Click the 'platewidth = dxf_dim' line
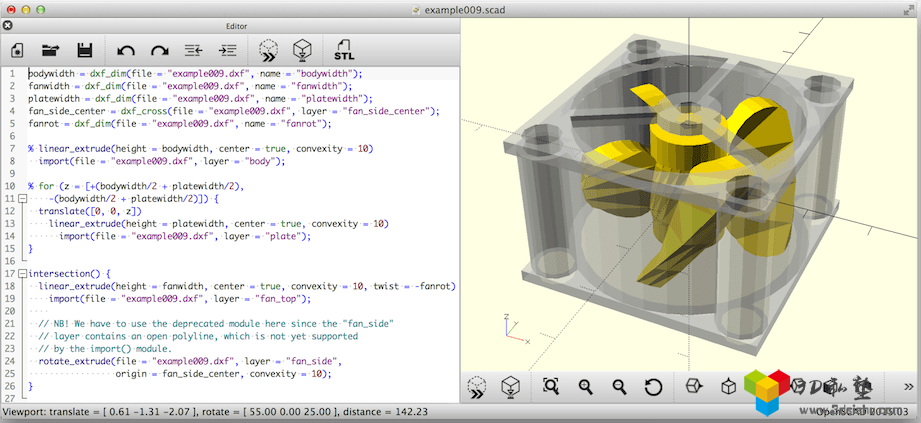 click(200, 99)
